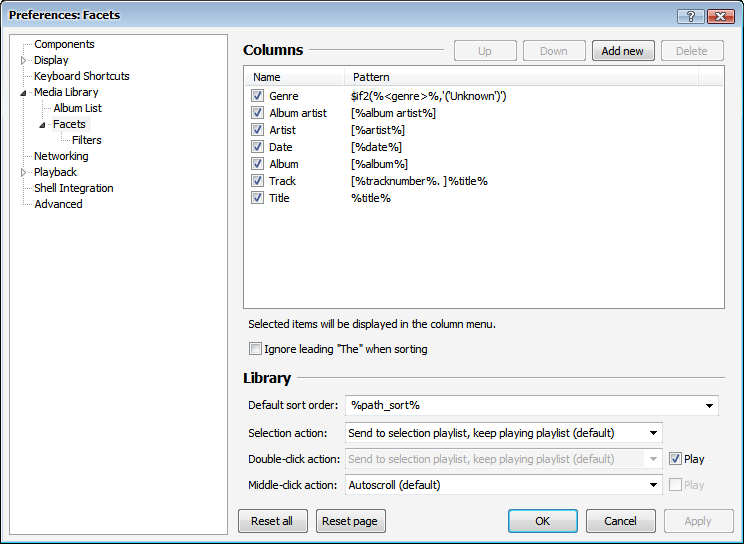Toggle the Album artist column checkbox
This screenshot has height=544, width=744.
coord(258,113)
